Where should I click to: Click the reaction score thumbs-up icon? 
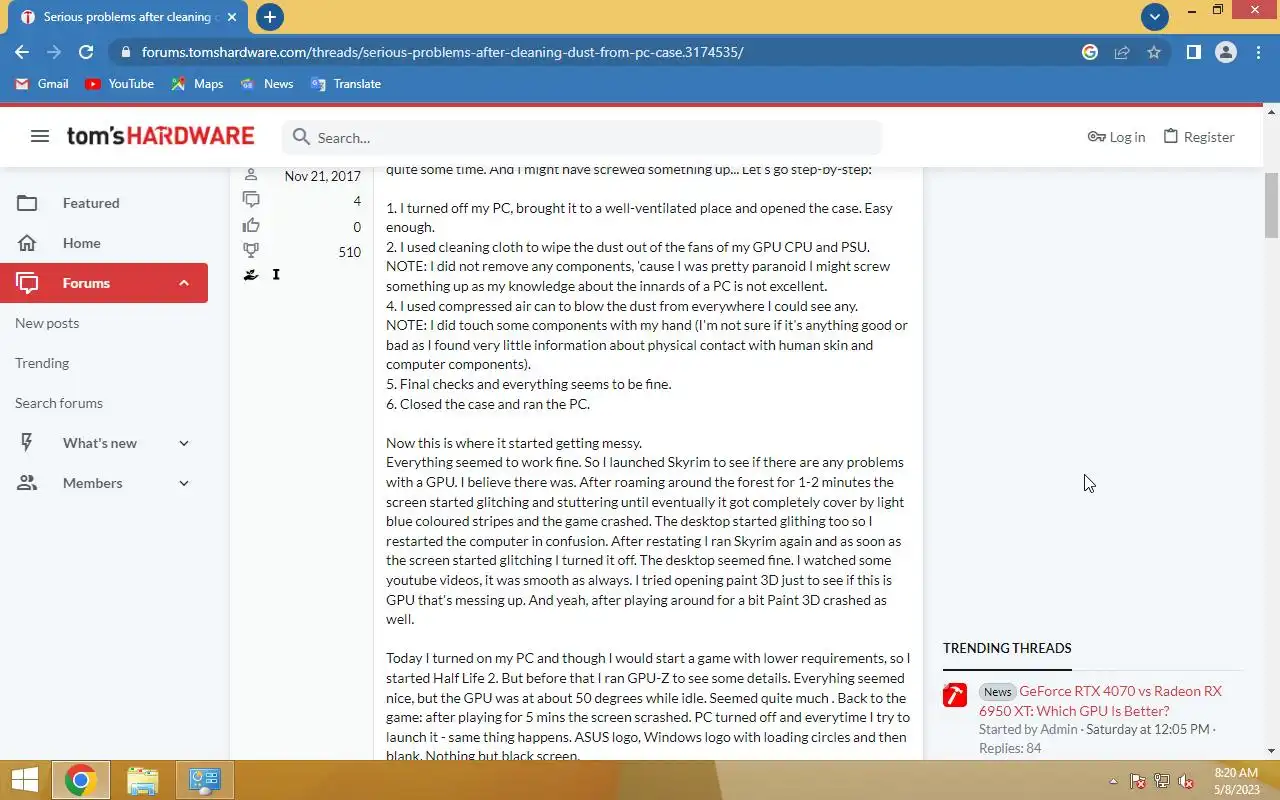[x=251, y=226]
